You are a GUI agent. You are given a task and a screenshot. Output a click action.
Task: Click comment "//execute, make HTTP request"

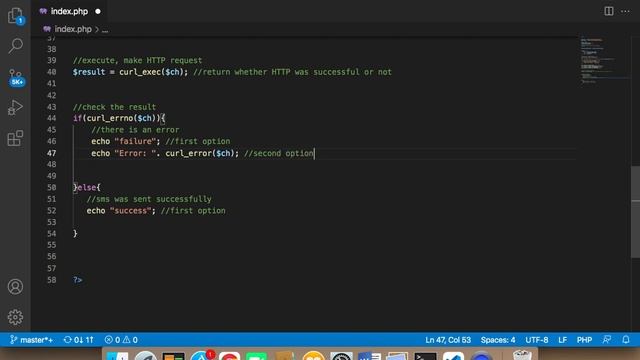click(x=138, y=60)
